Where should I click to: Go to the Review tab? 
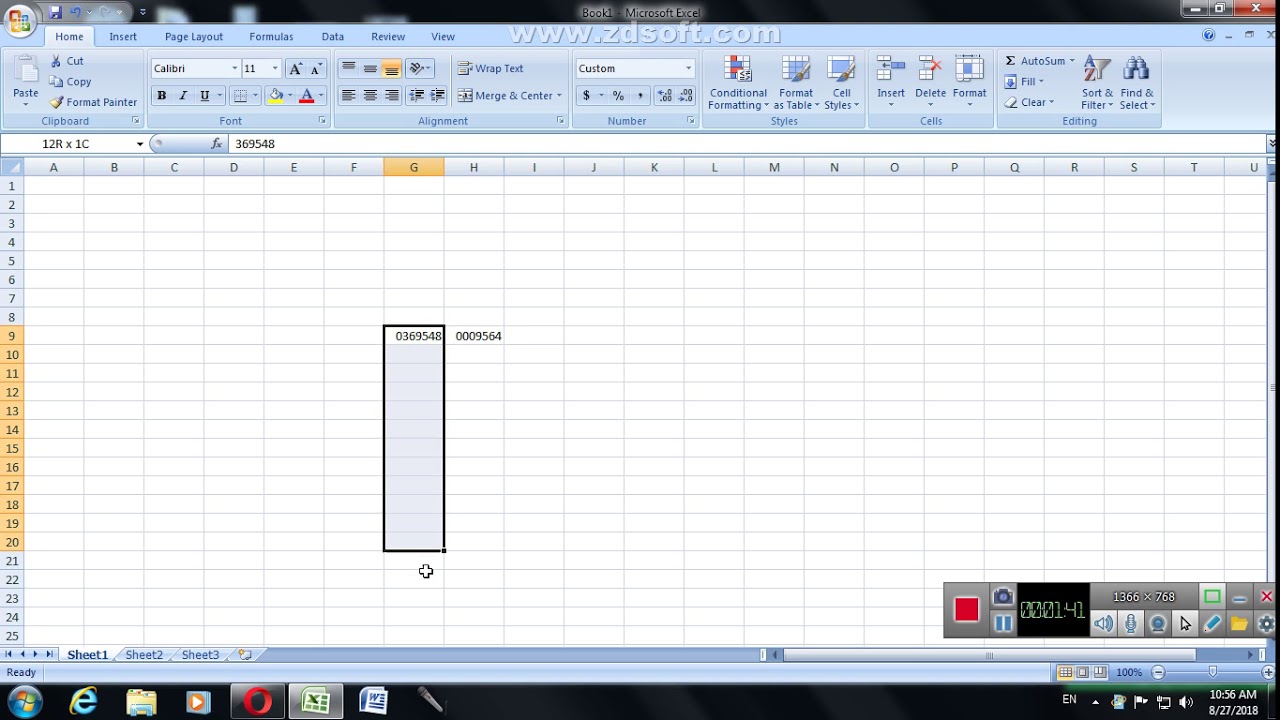(x=388, y=37)
